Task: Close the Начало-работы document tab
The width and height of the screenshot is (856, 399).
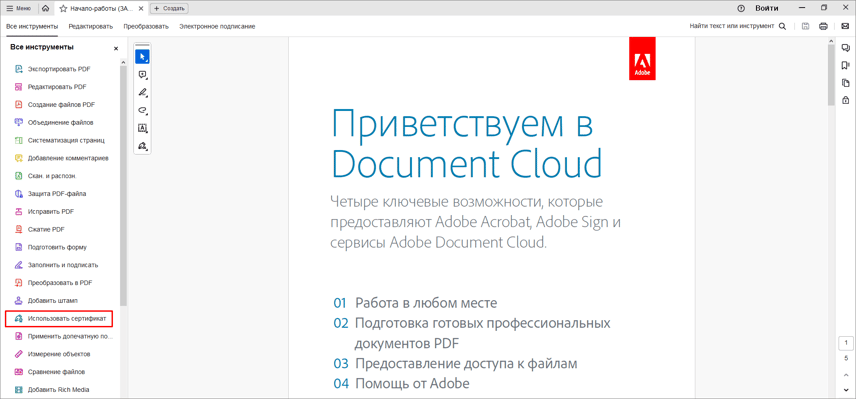Action: tap(141, 8)
